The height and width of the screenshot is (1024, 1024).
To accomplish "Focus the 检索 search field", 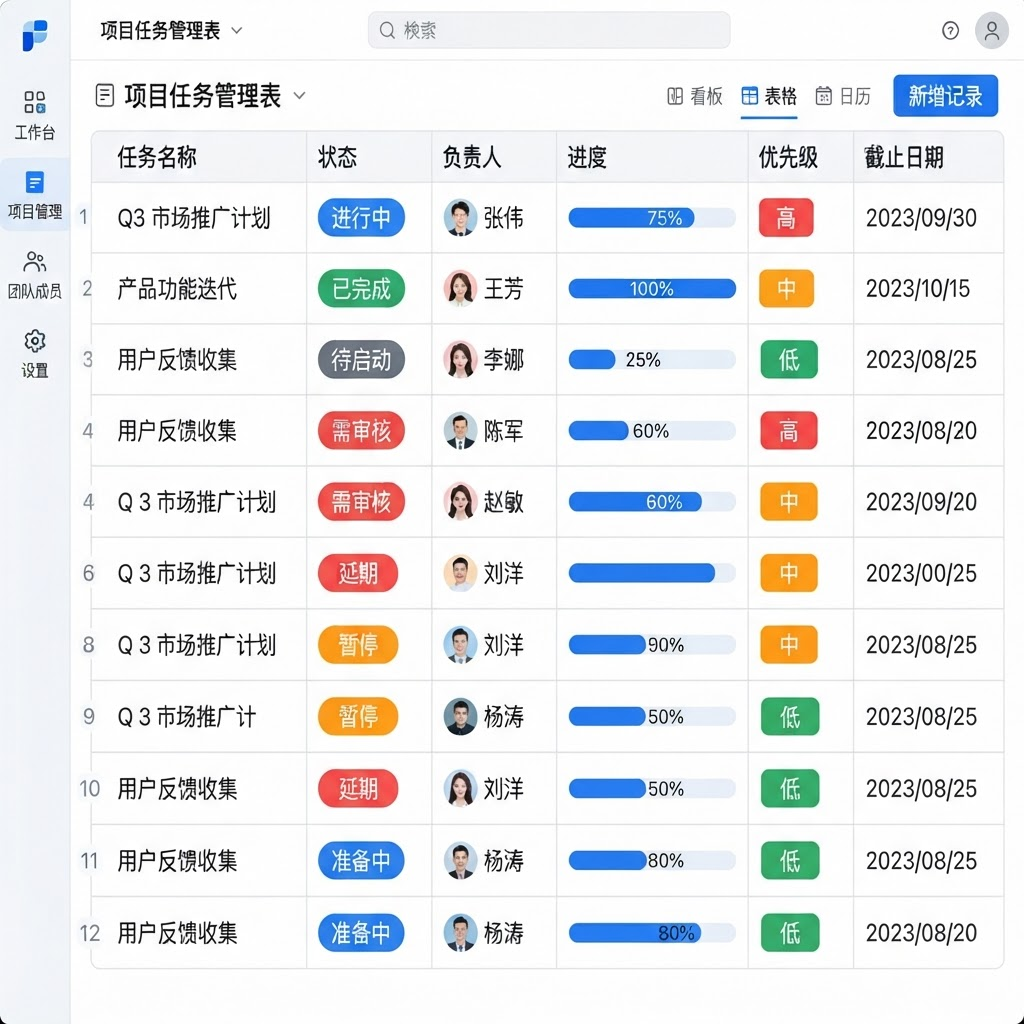I will [x=549, y=30].
